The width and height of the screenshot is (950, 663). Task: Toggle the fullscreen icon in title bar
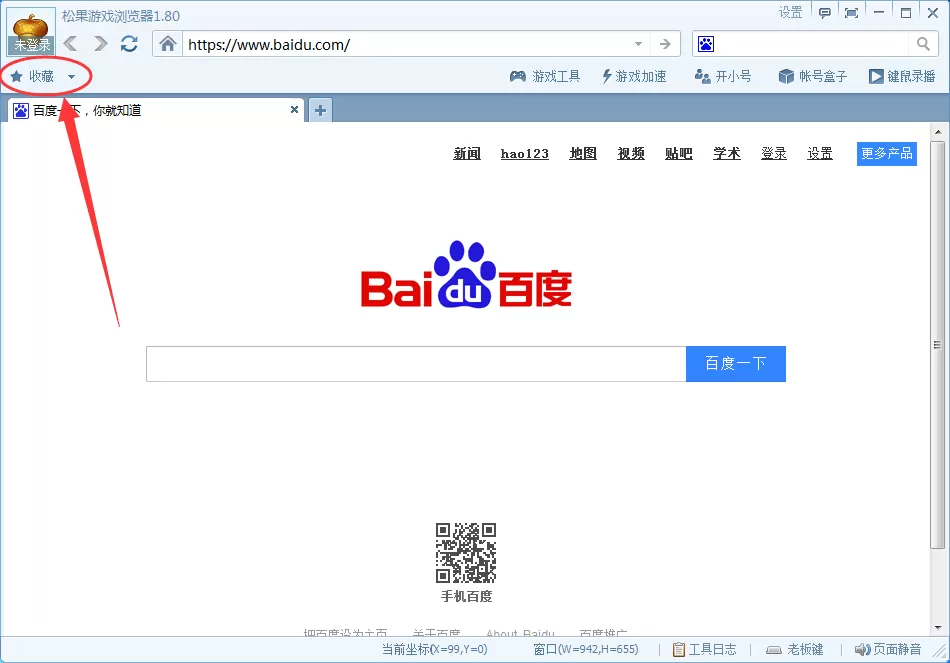point(851,13)
